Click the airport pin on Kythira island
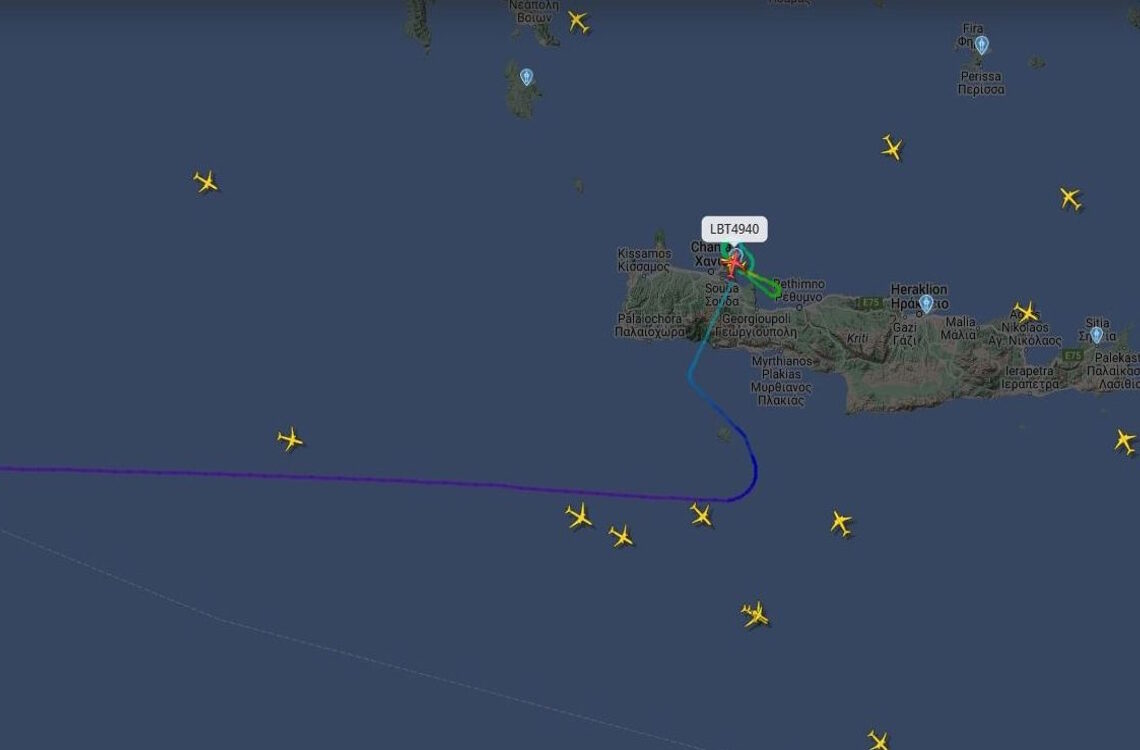This screenshot has height=750, width=1140. pos(526,76)
